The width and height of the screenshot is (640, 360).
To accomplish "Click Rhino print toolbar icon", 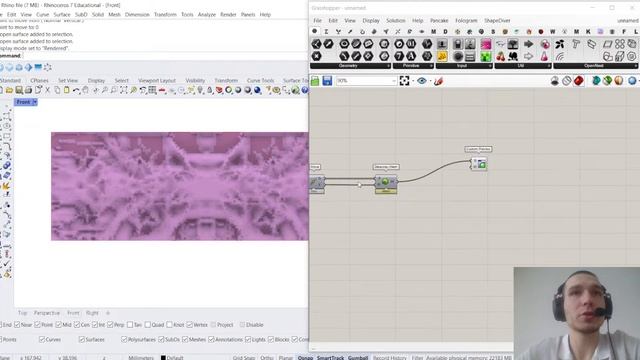I will click(28, 90).
